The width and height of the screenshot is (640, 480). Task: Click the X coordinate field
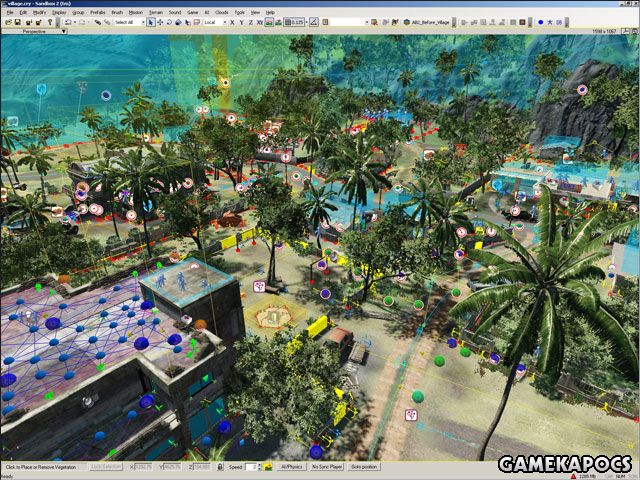pyautogui.click(x=143, y=467)
